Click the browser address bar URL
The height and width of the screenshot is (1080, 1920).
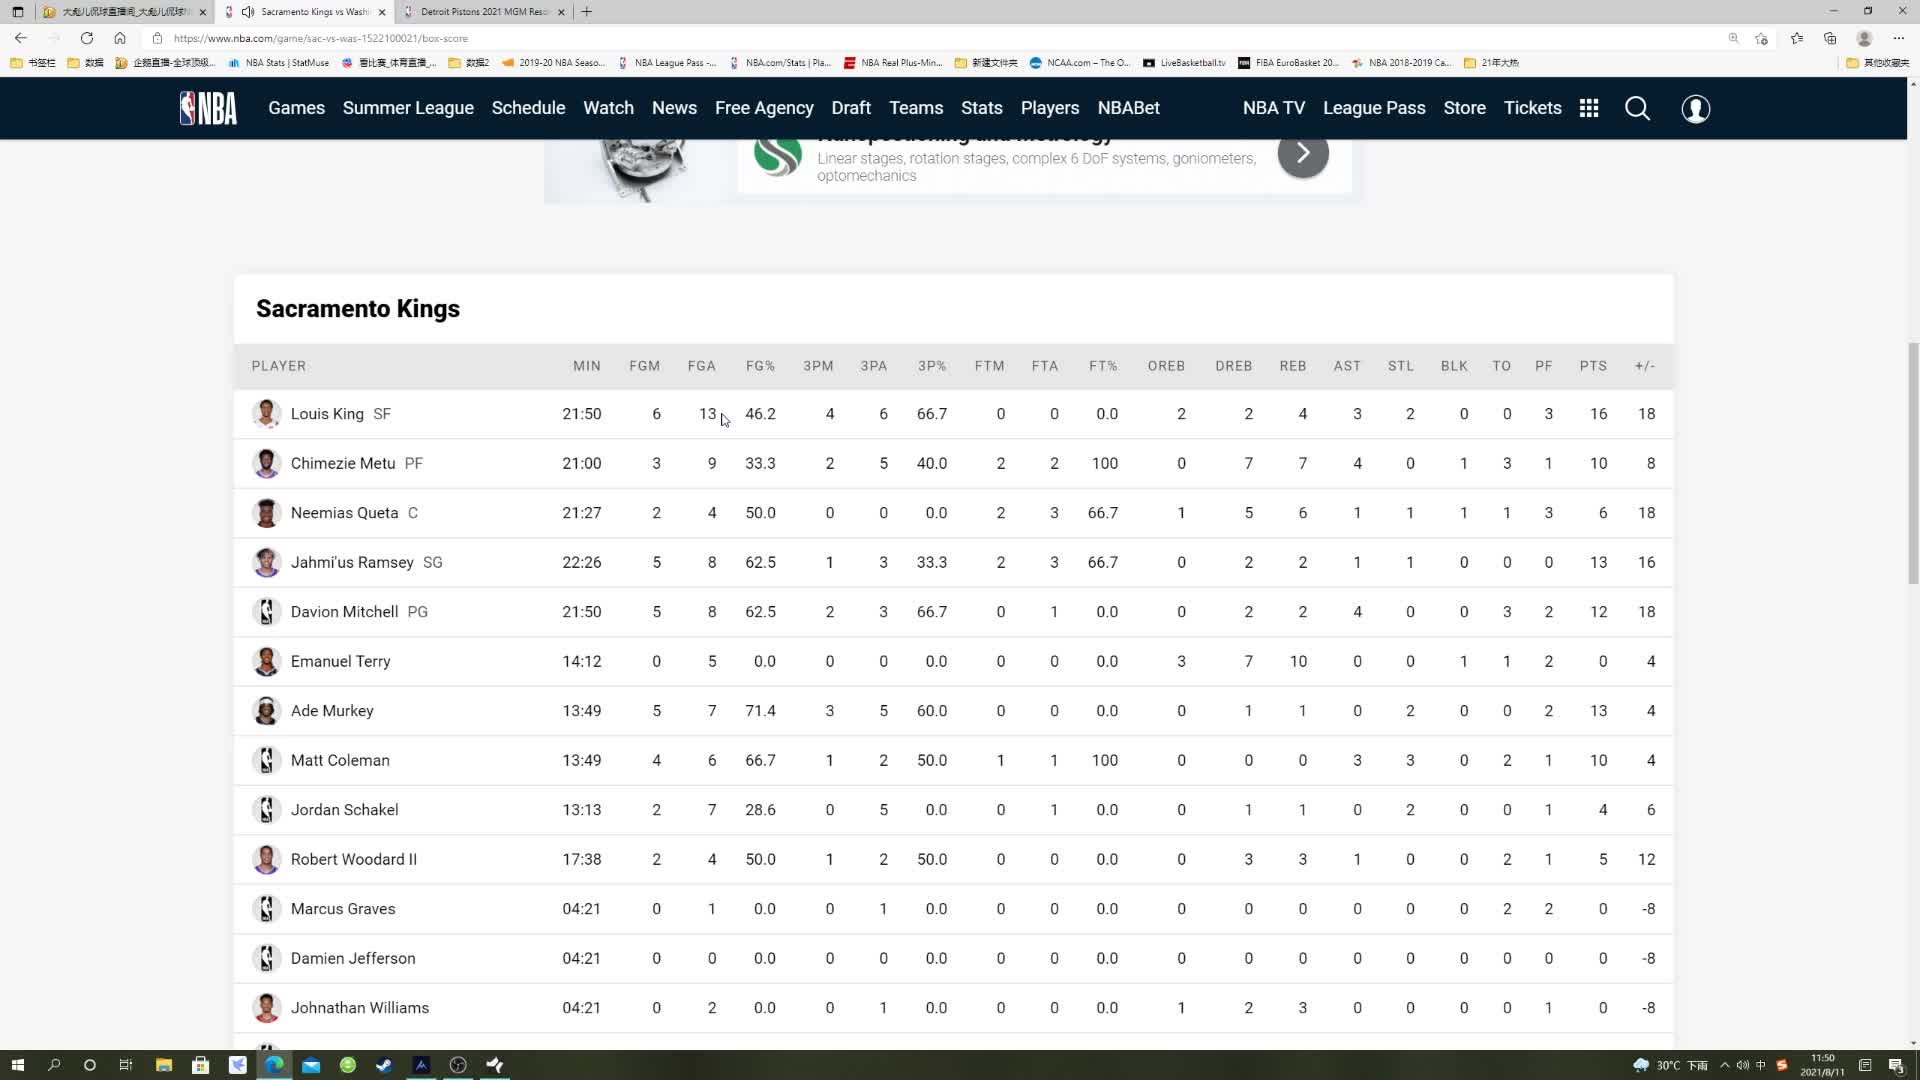point(320,38)
